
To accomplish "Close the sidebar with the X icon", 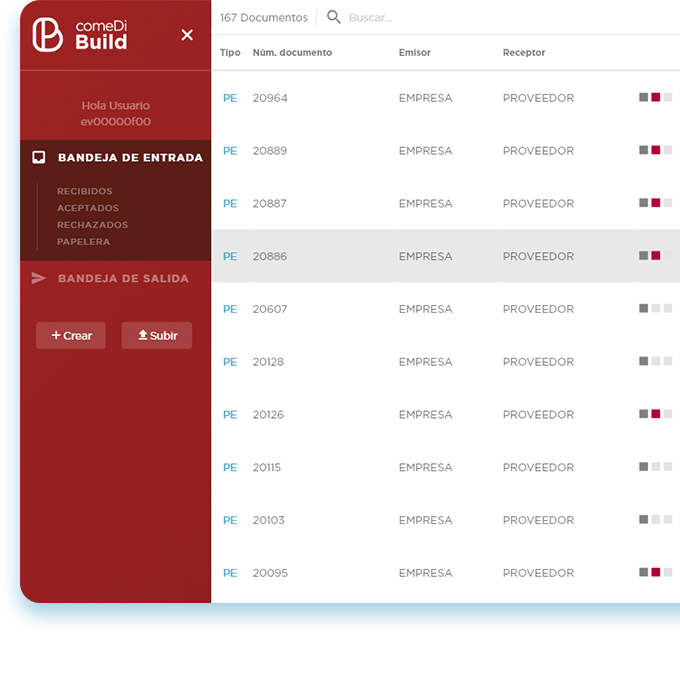I will click(x=187, y=35).
